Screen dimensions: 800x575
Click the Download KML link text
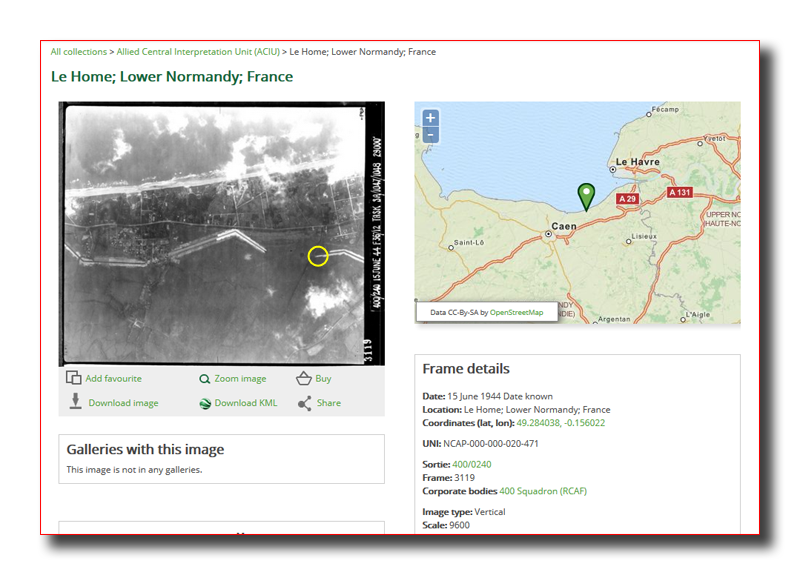click(246, 403)
